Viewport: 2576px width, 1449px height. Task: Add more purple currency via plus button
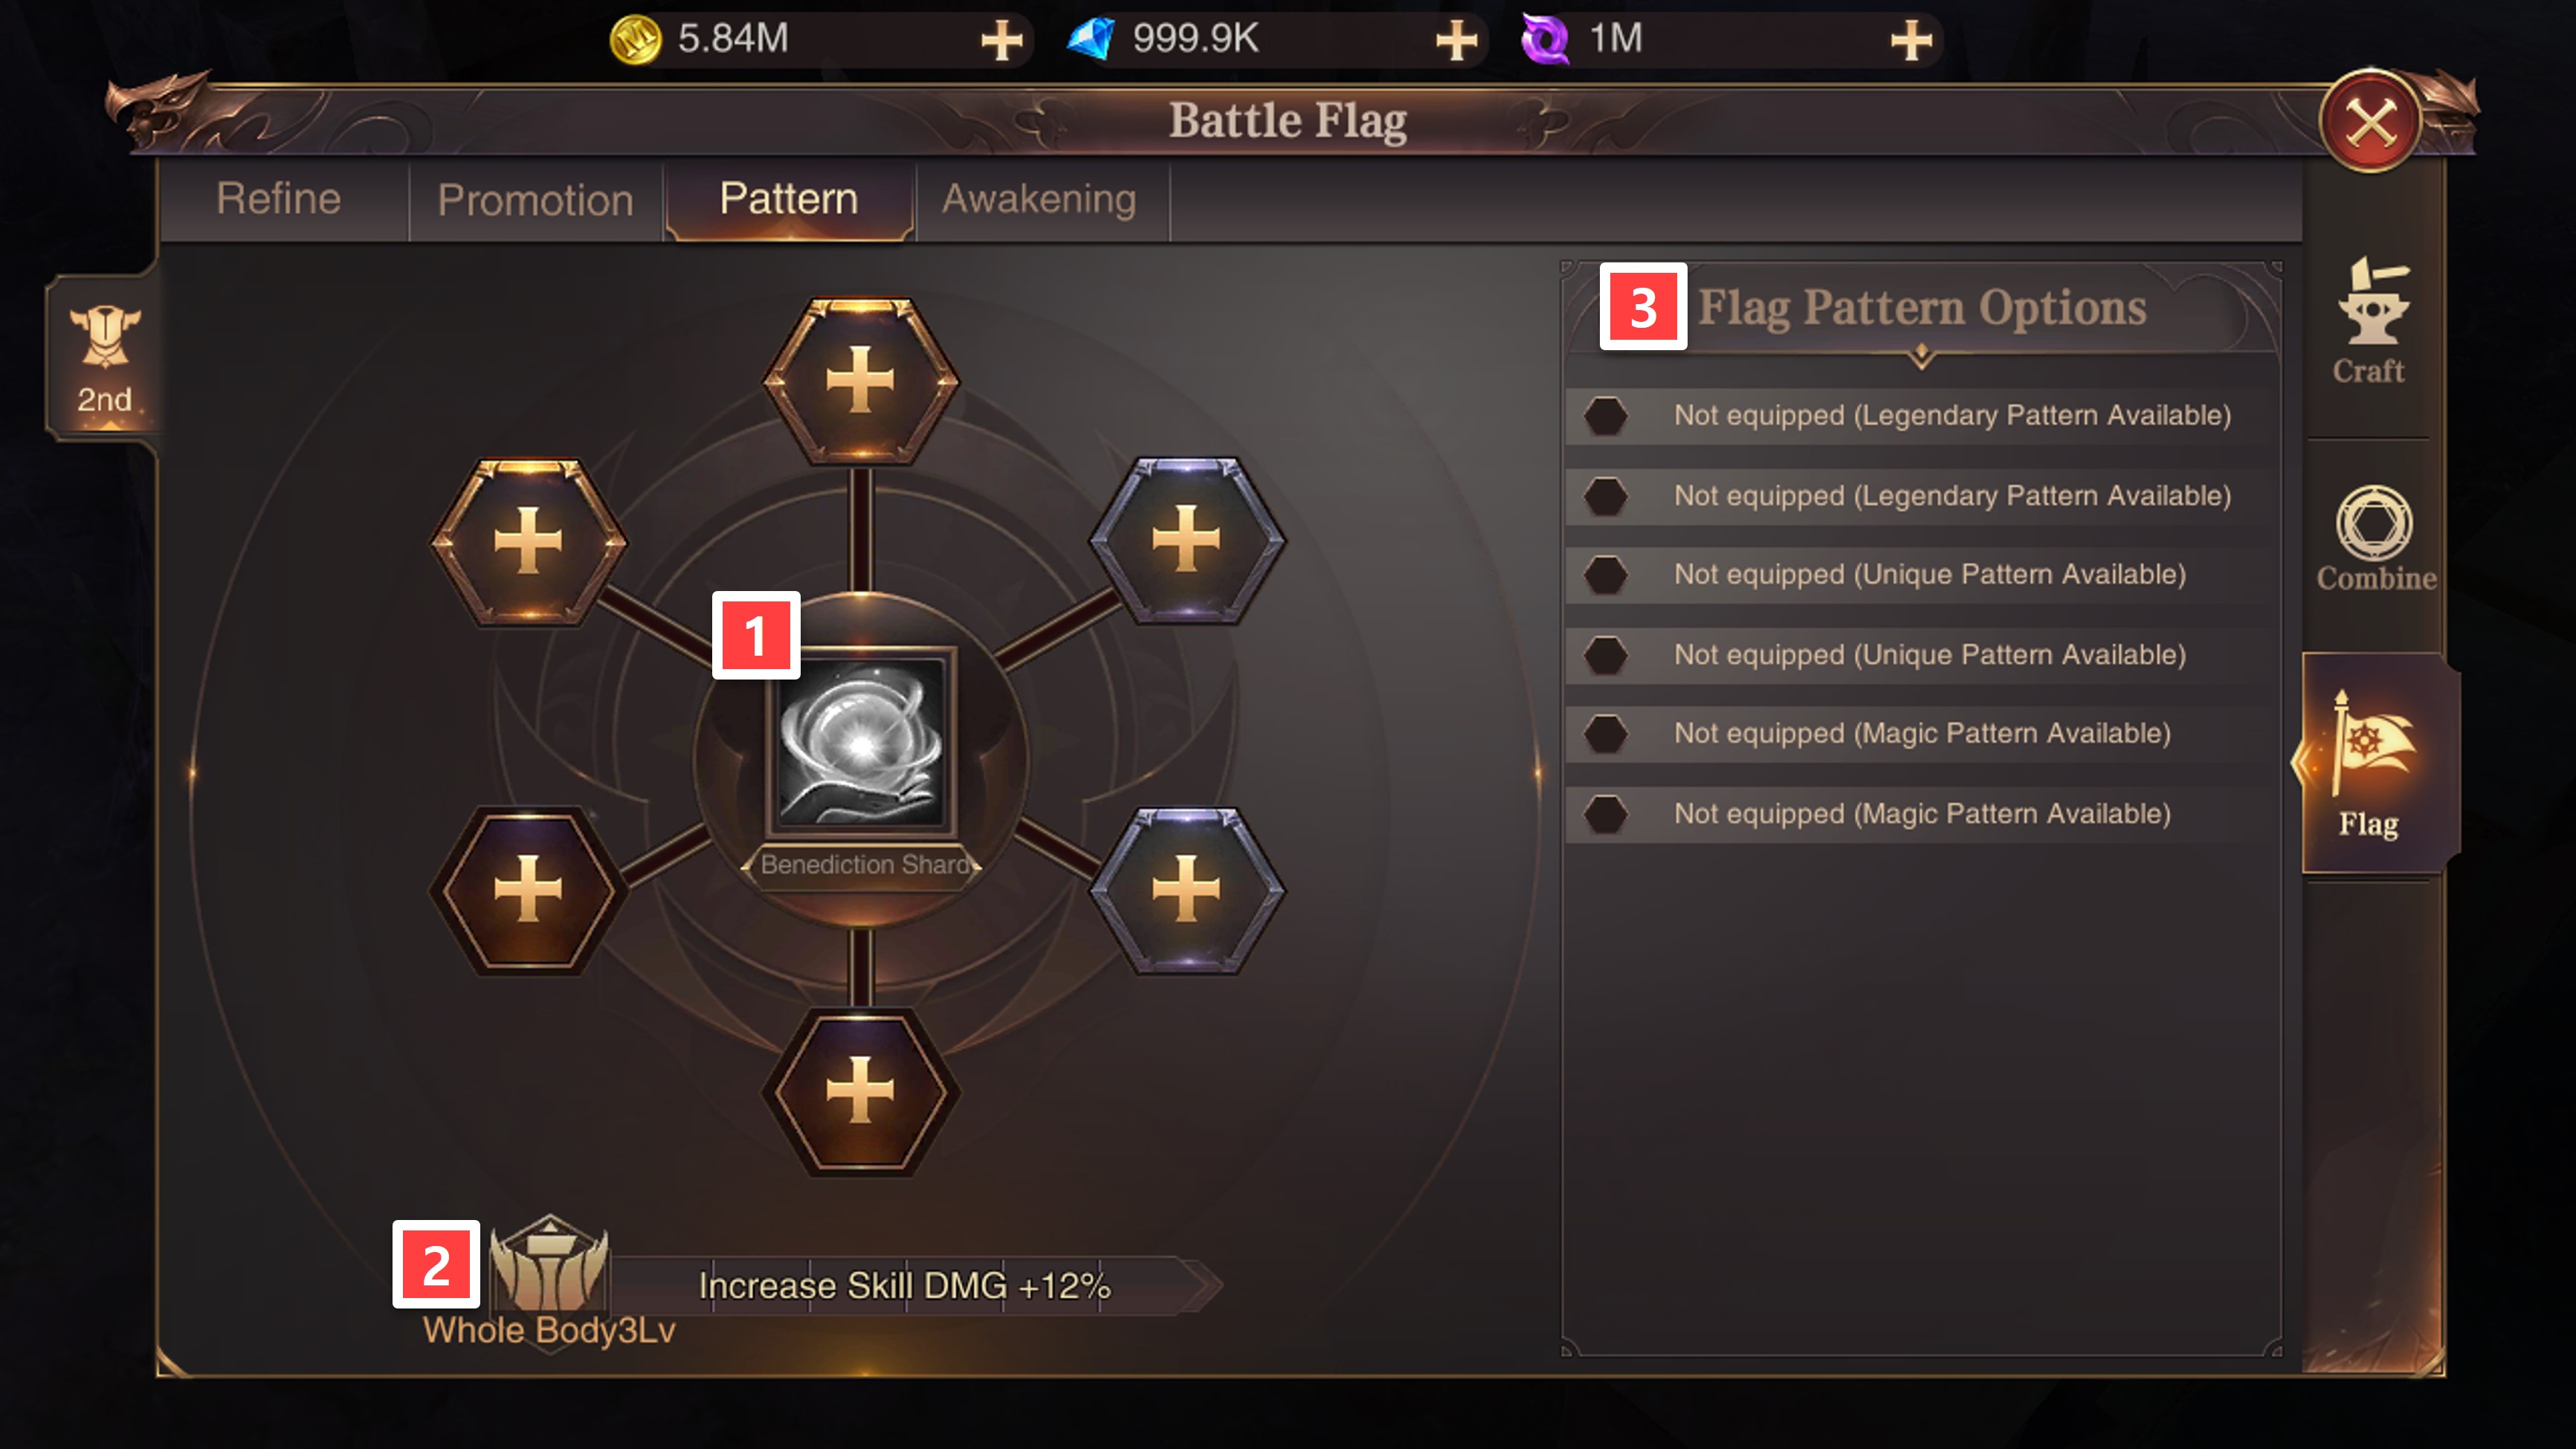pyautogui.click(x=1911, y=41)
